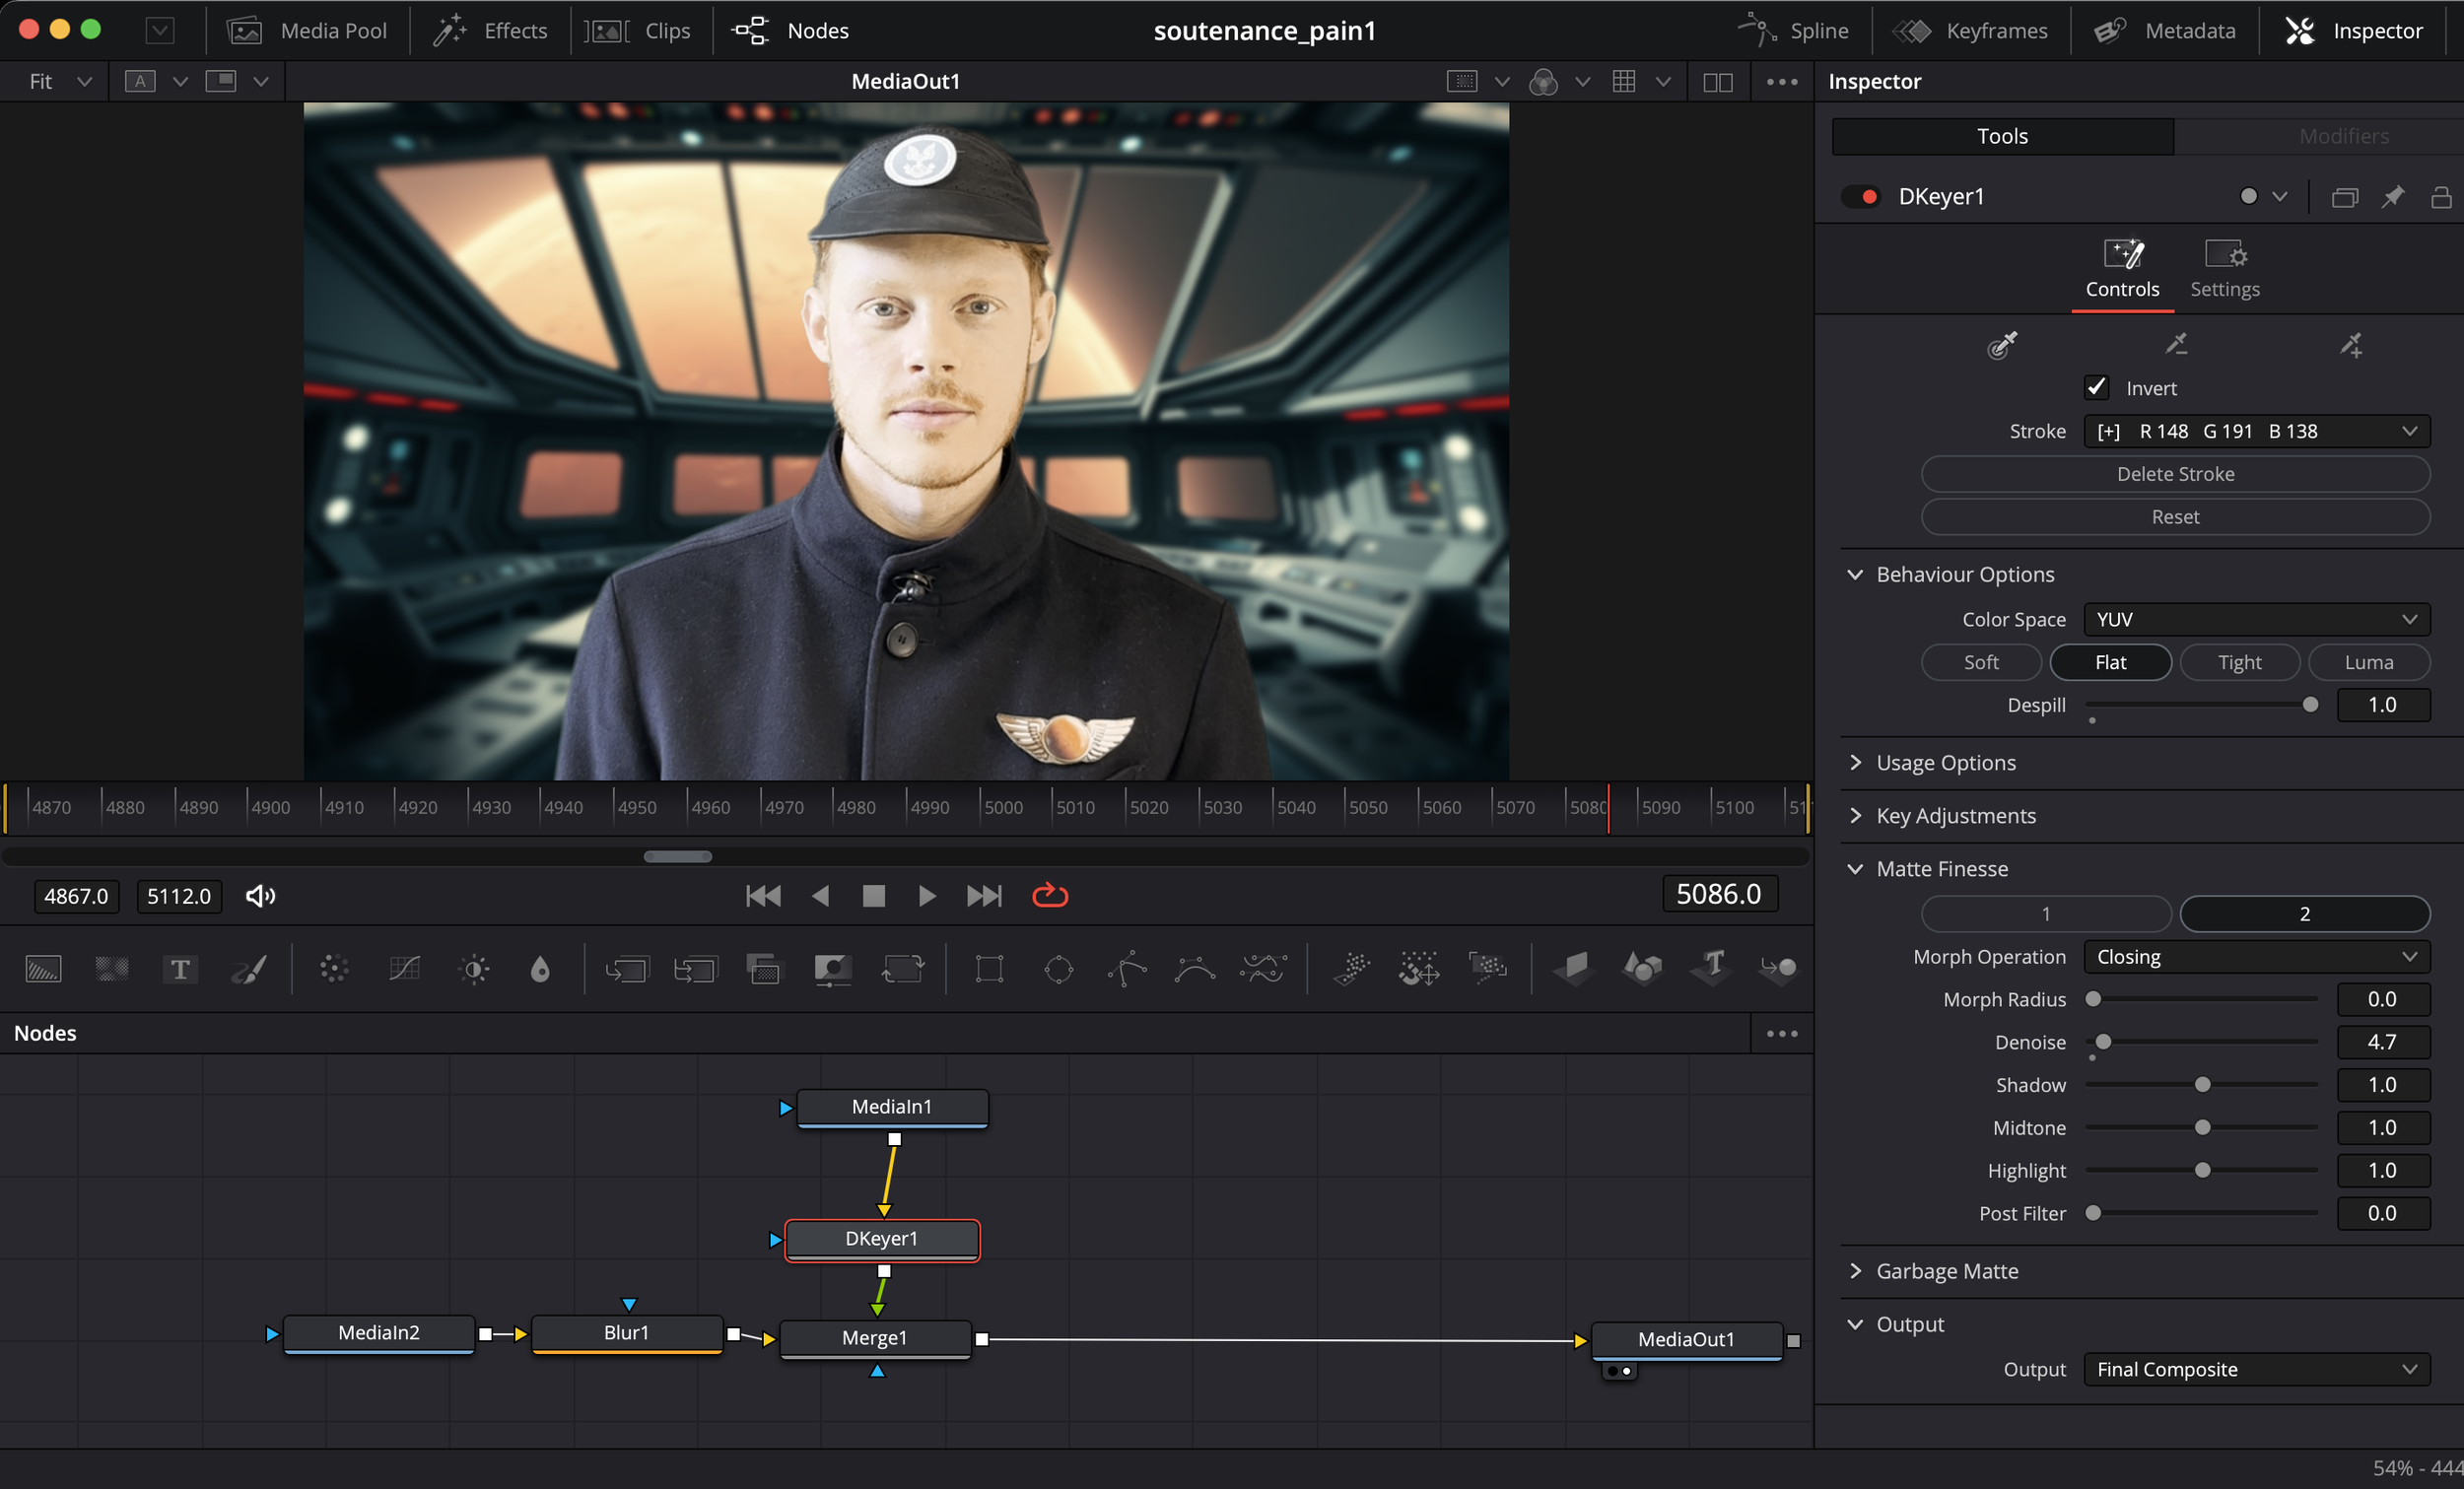This screenshot has height=1489, width=2464.
Task: Toggle the DKeyer1 enable switch
Action: pyautogui.click(x=1862, y=196)
